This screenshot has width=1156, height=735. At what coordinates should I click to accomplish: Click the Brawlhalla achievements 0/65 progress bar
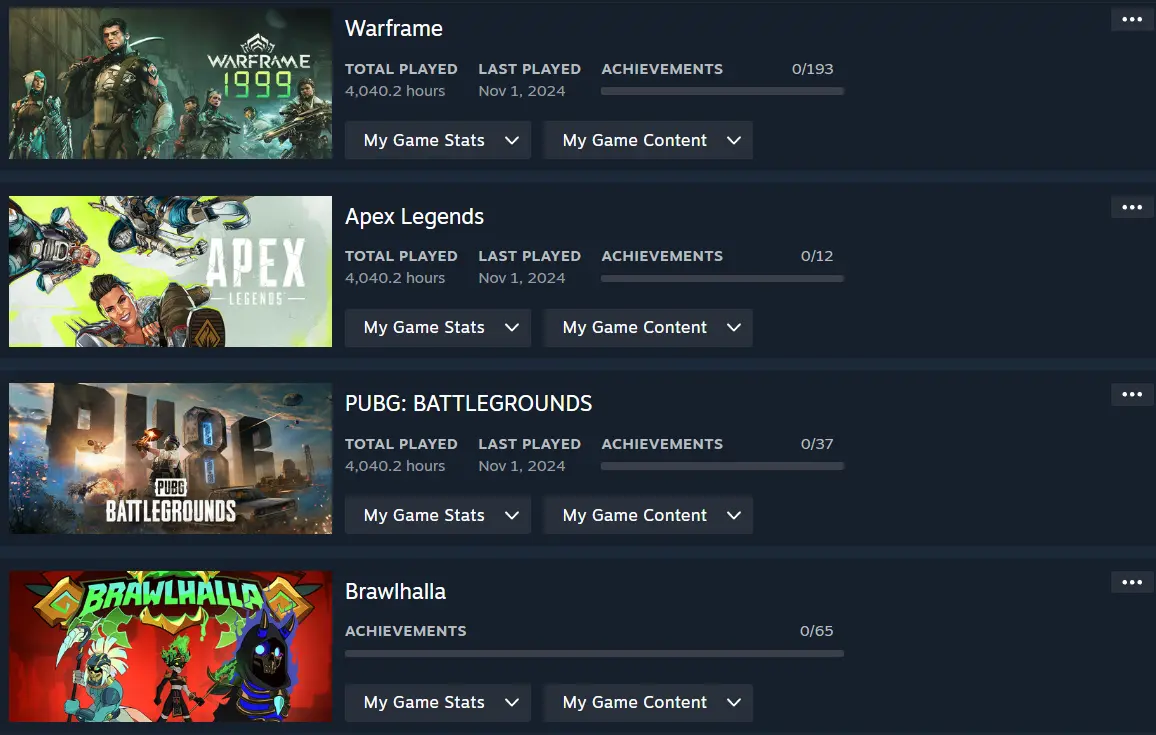point(594,654)
